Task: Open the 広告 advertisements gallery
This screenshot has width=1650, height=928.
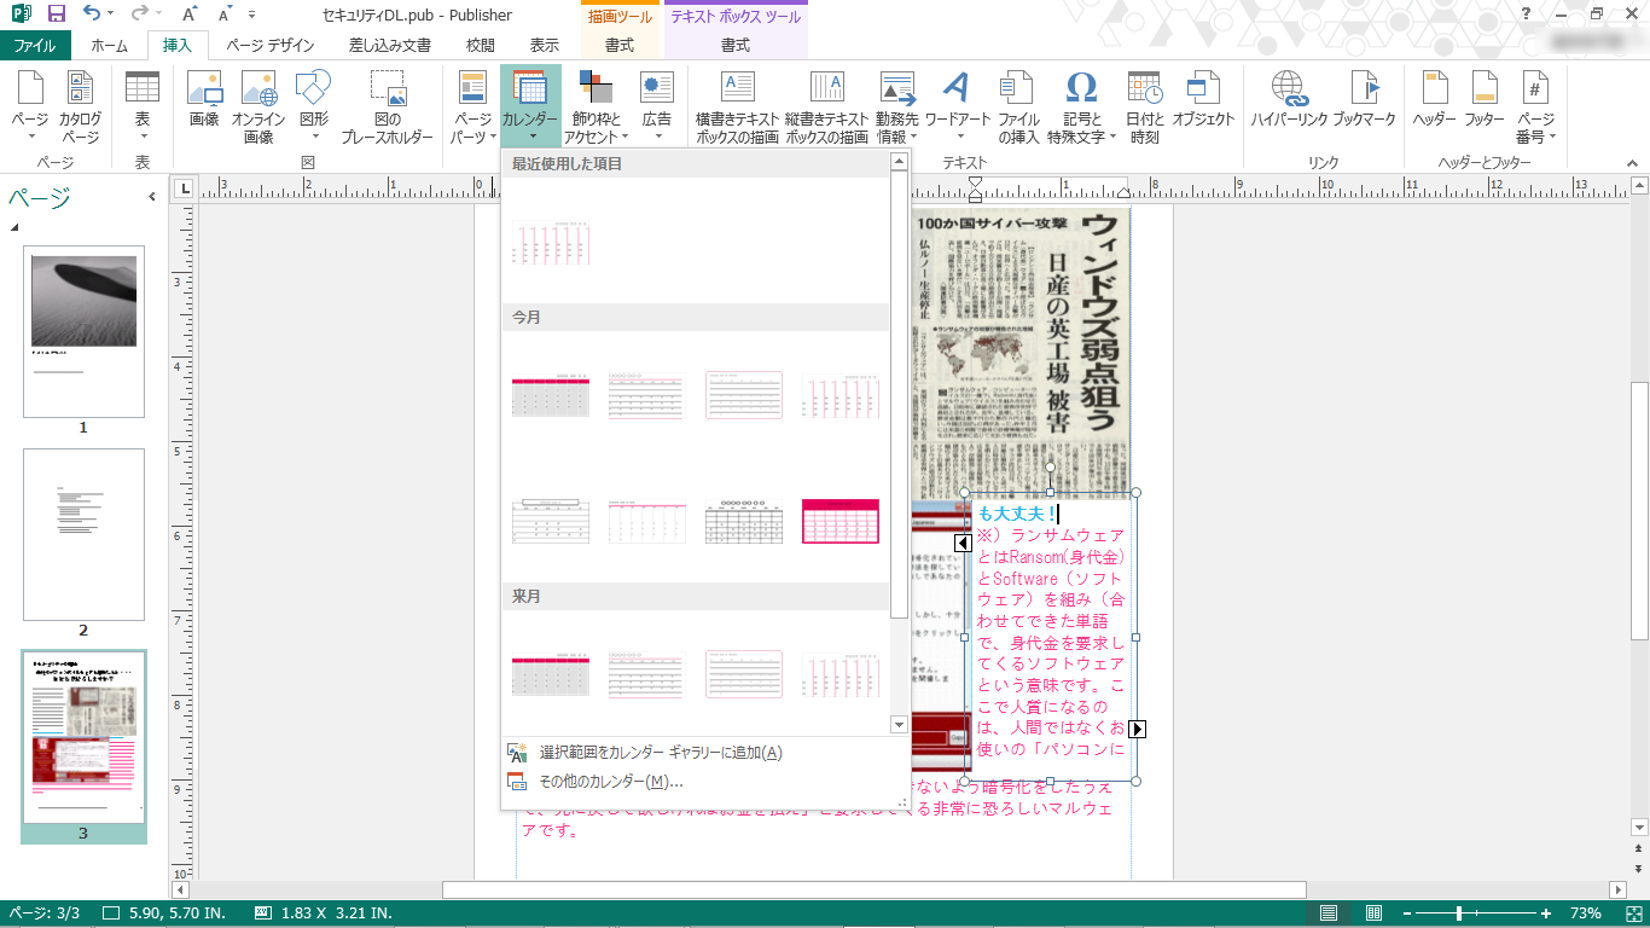Action: [x=657, y=107]
